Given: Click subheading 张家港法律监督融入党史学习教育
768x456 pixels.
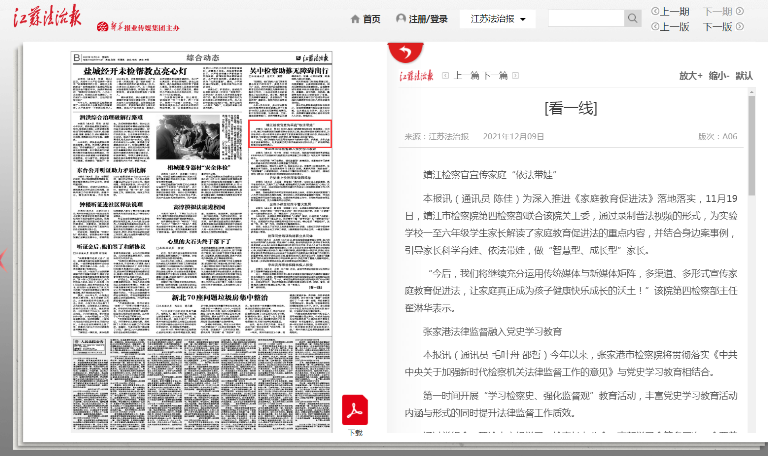Looking at the screenshot, I should (492, 332).
